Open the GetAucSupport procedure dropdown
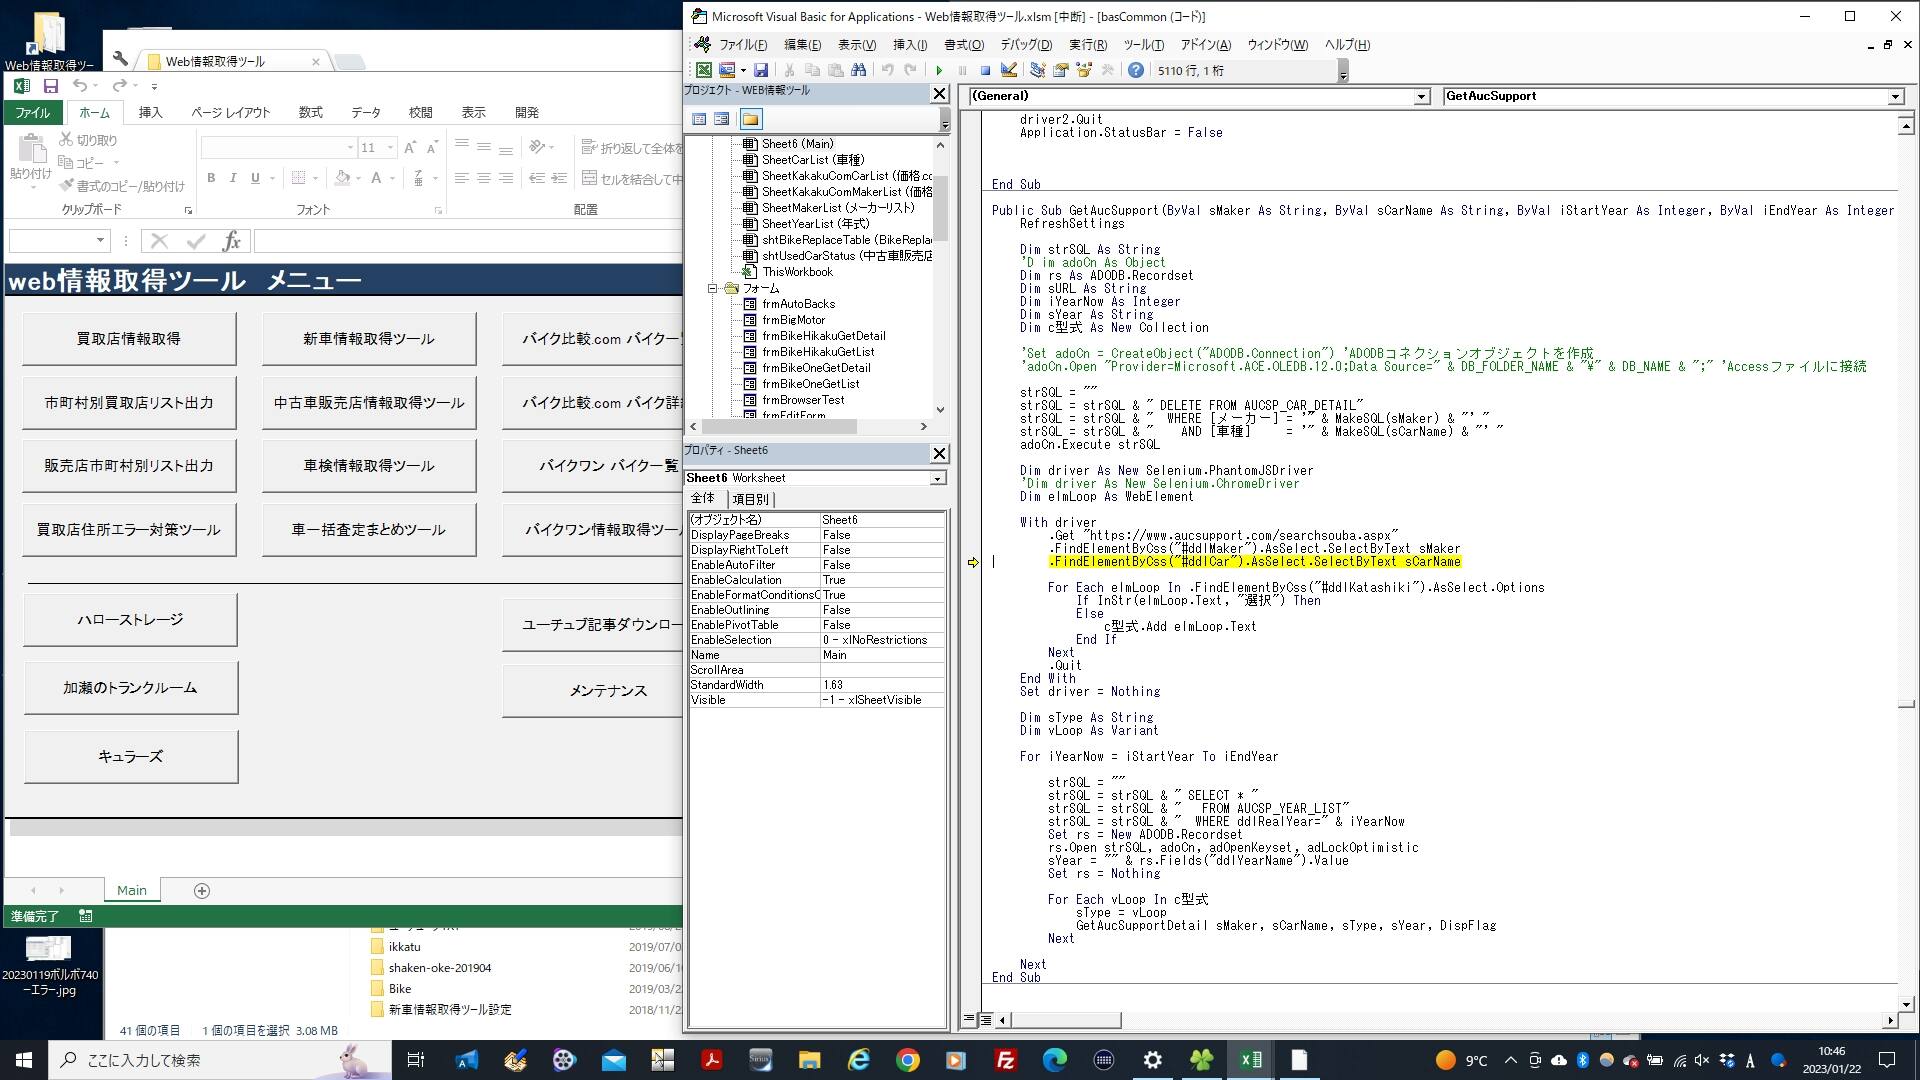Image resolution: width=1920 pixels, height=1080 pixels. 1895,96
